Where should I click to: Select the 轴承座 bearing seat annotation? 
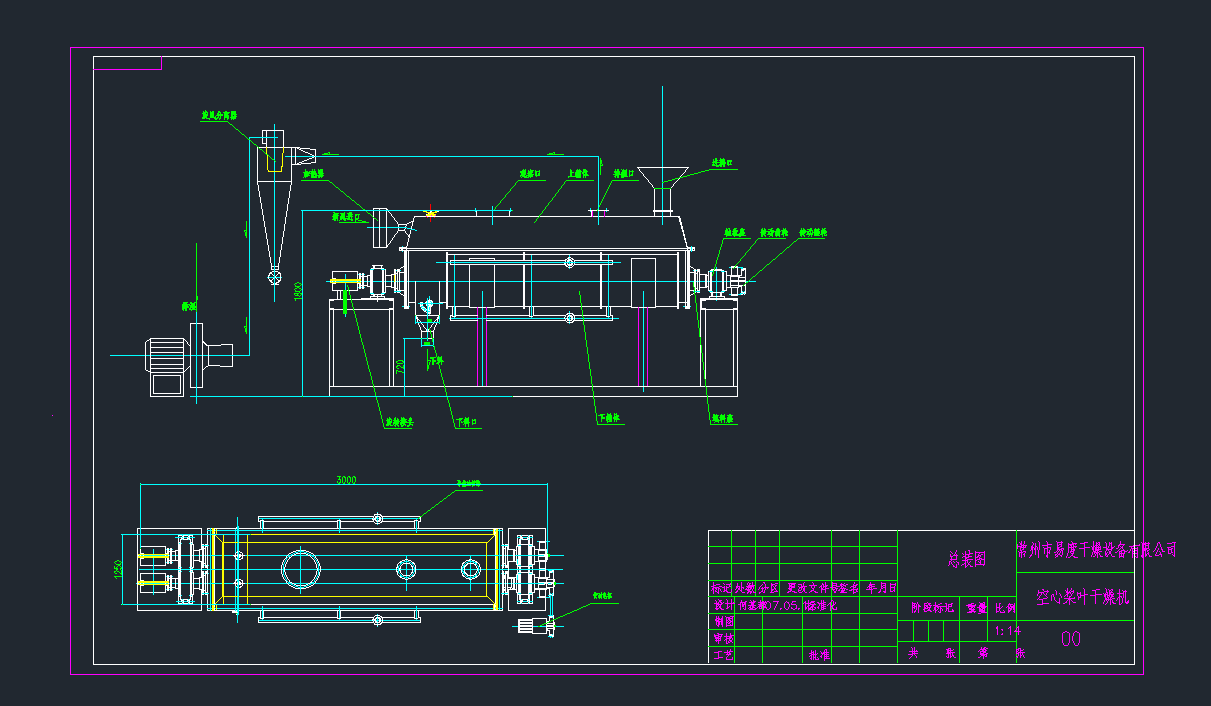pos(734,233)
